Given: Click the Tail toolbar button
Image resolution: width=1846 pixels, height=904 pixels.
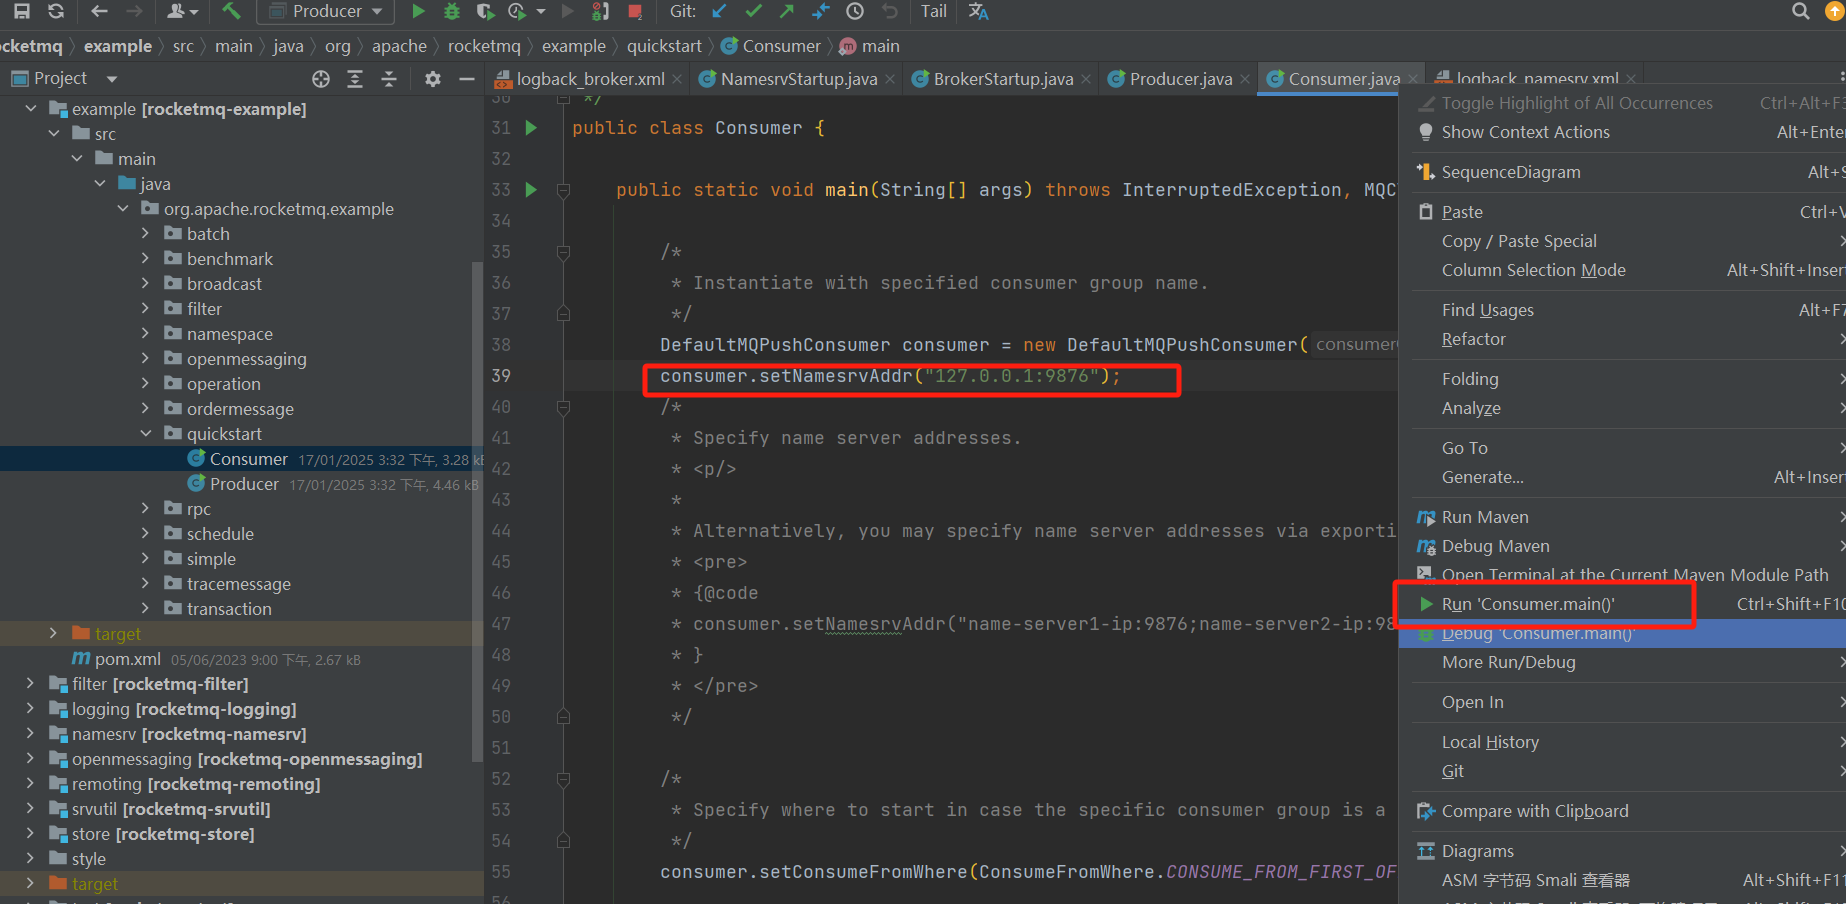Looking at the screenshot, I should [x=934, y=11].
